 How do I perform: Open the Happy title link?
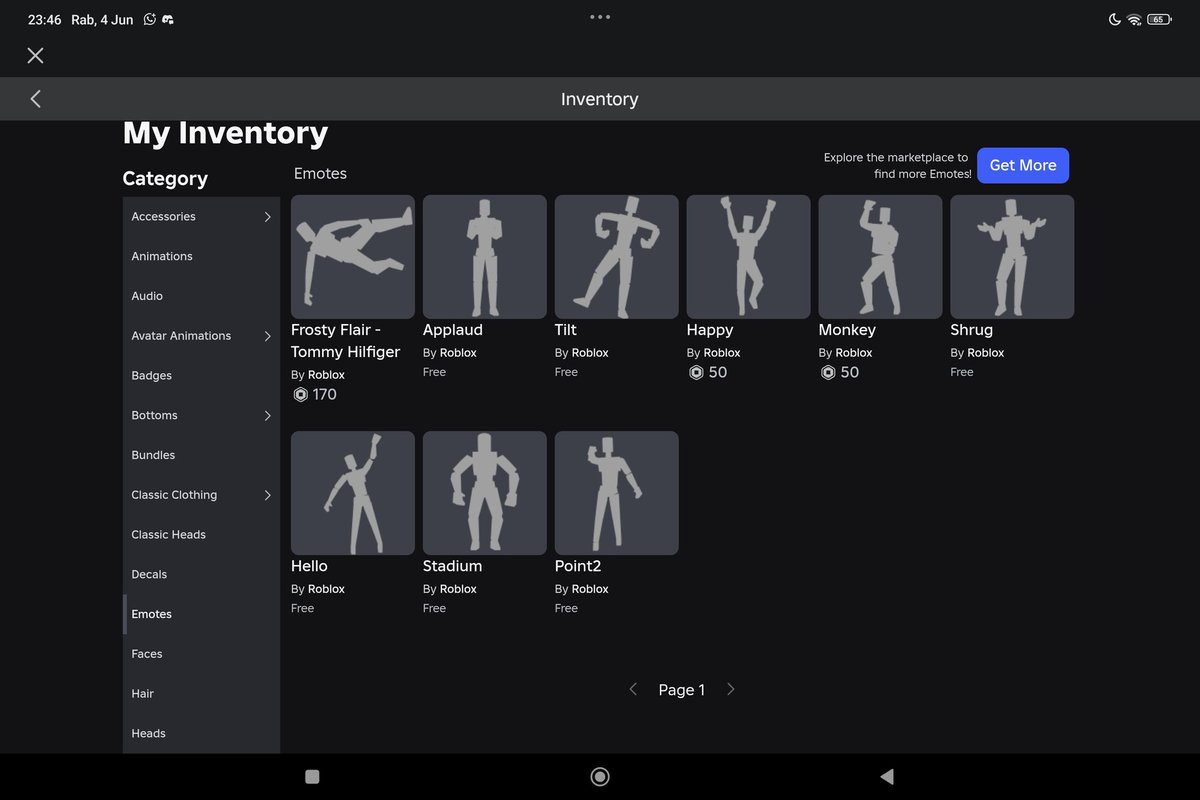coord(710,330)
